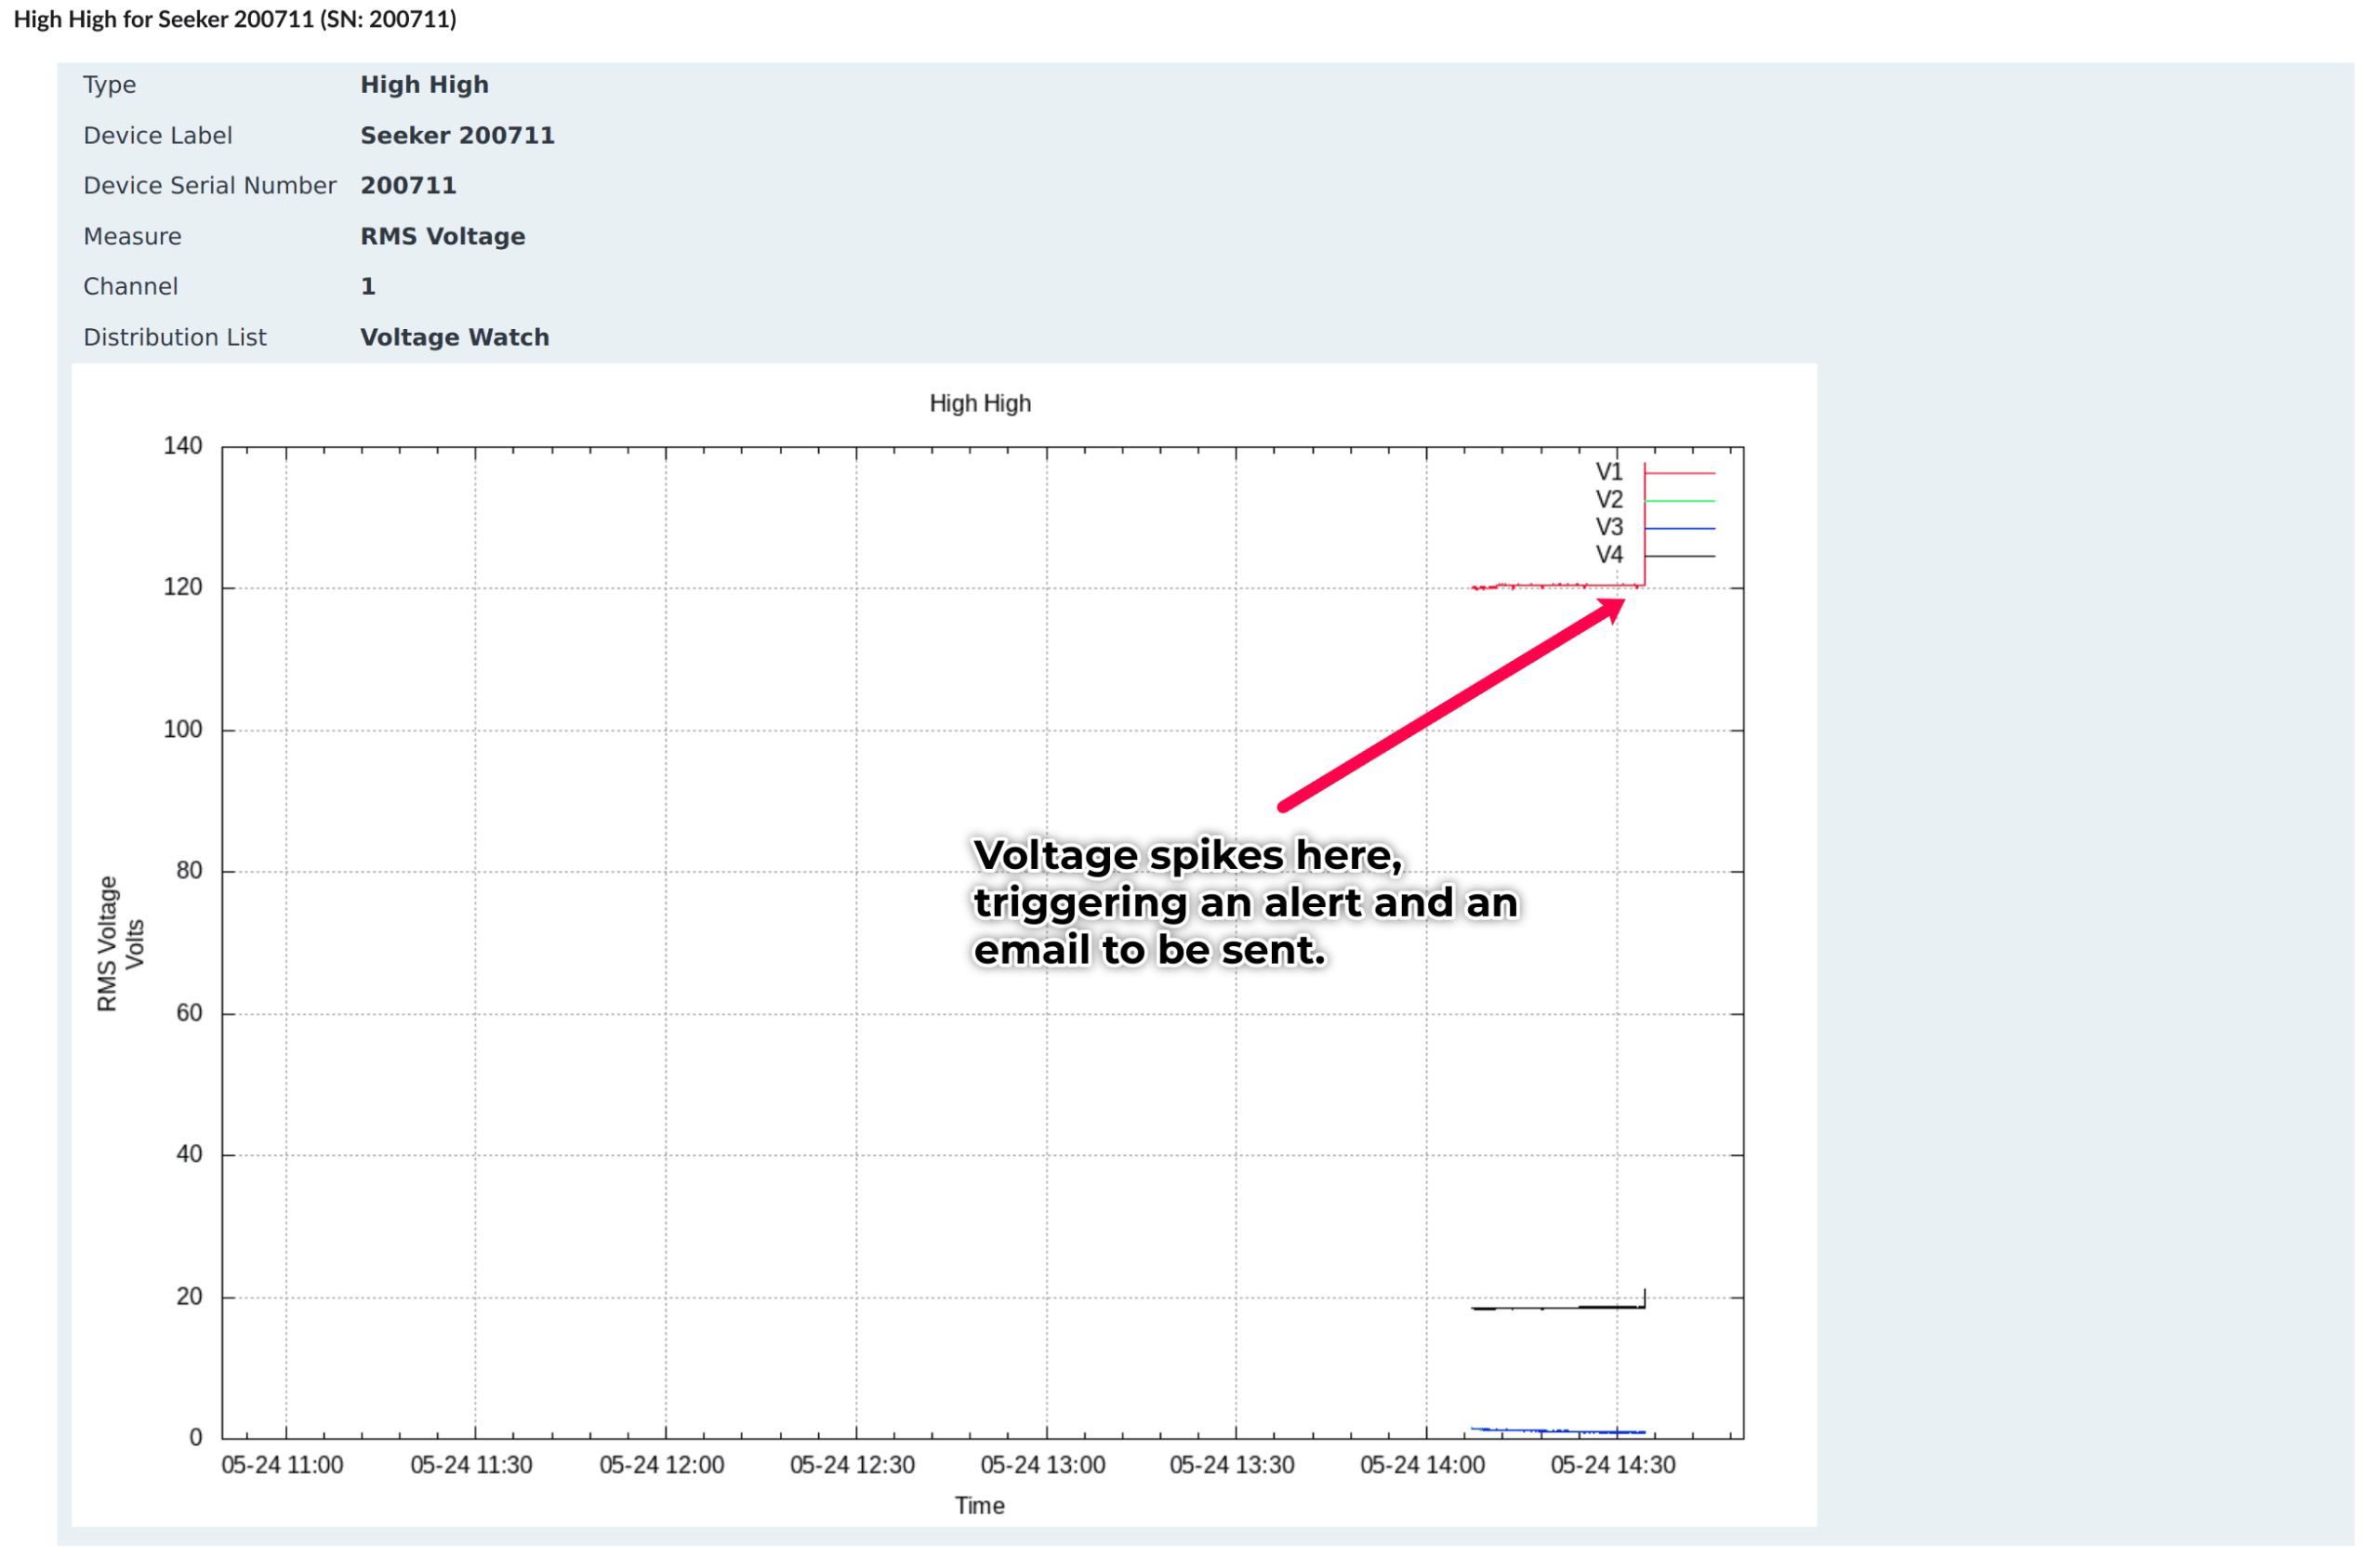Select the V3 legend entry

1610,526
